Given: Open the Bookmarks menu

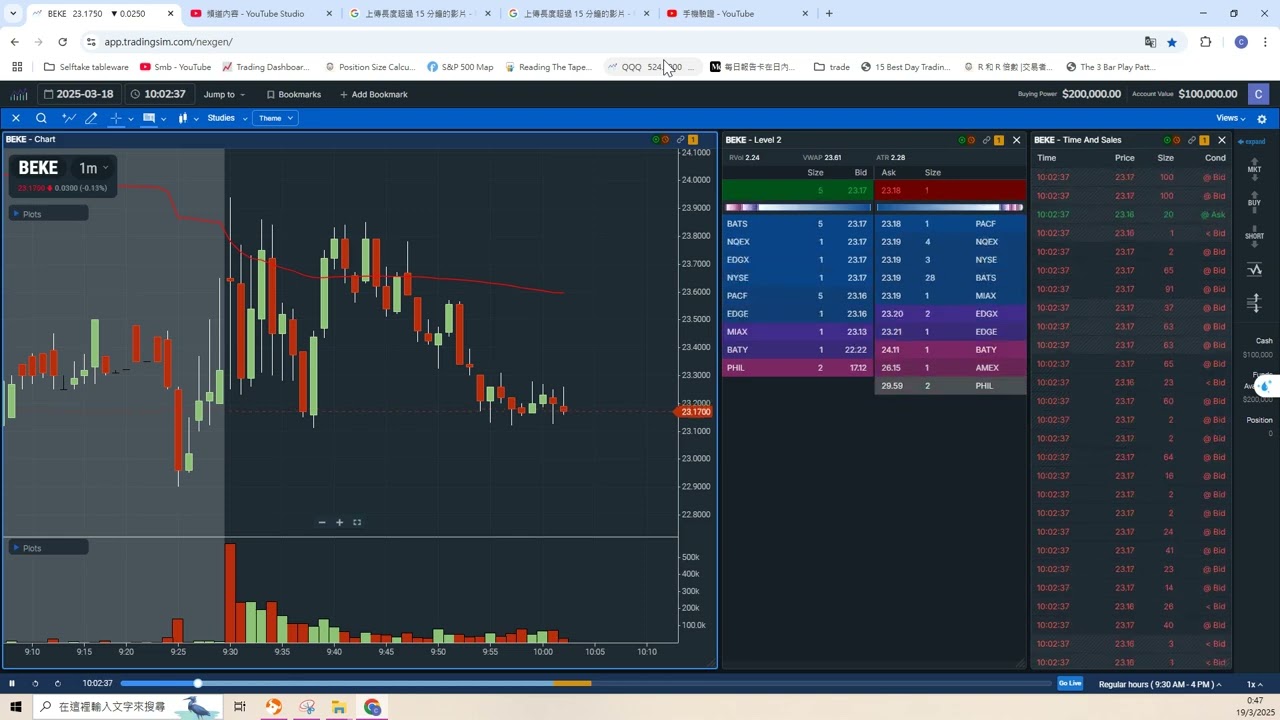Looking at the screenshot, I should pos(294,94).
